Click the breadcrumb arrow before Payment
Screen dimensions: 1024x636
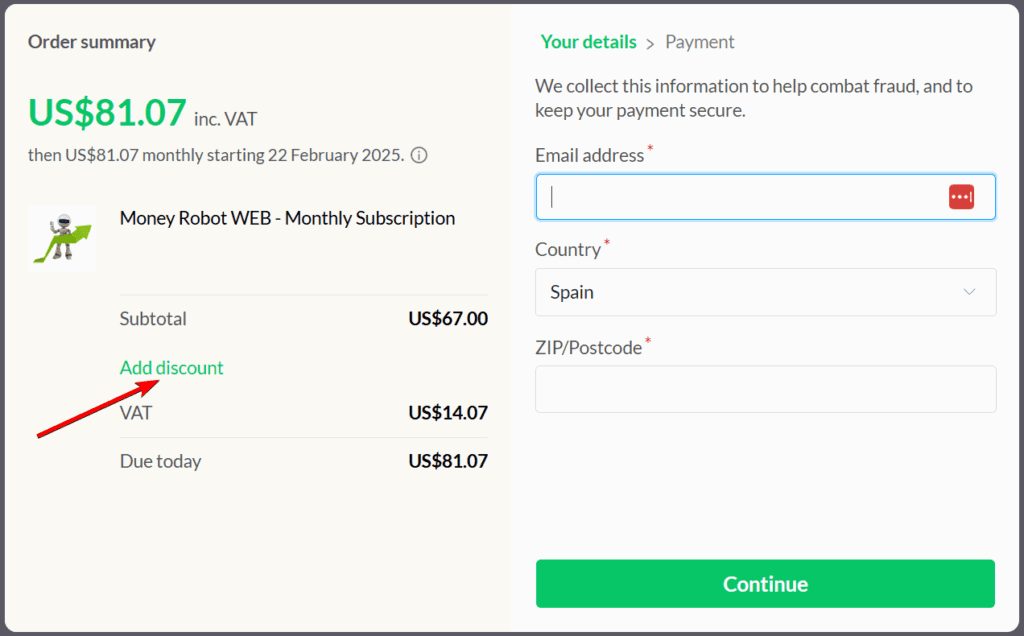click(650, 43)
